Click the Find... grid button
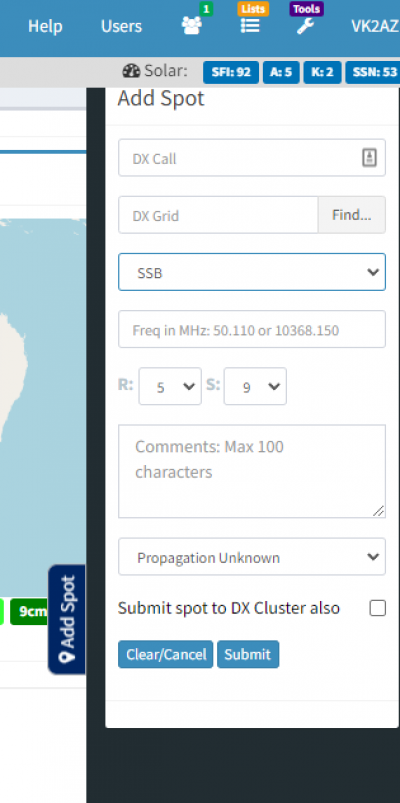This screenshot has height=803, width=400. tap(351, 215)
